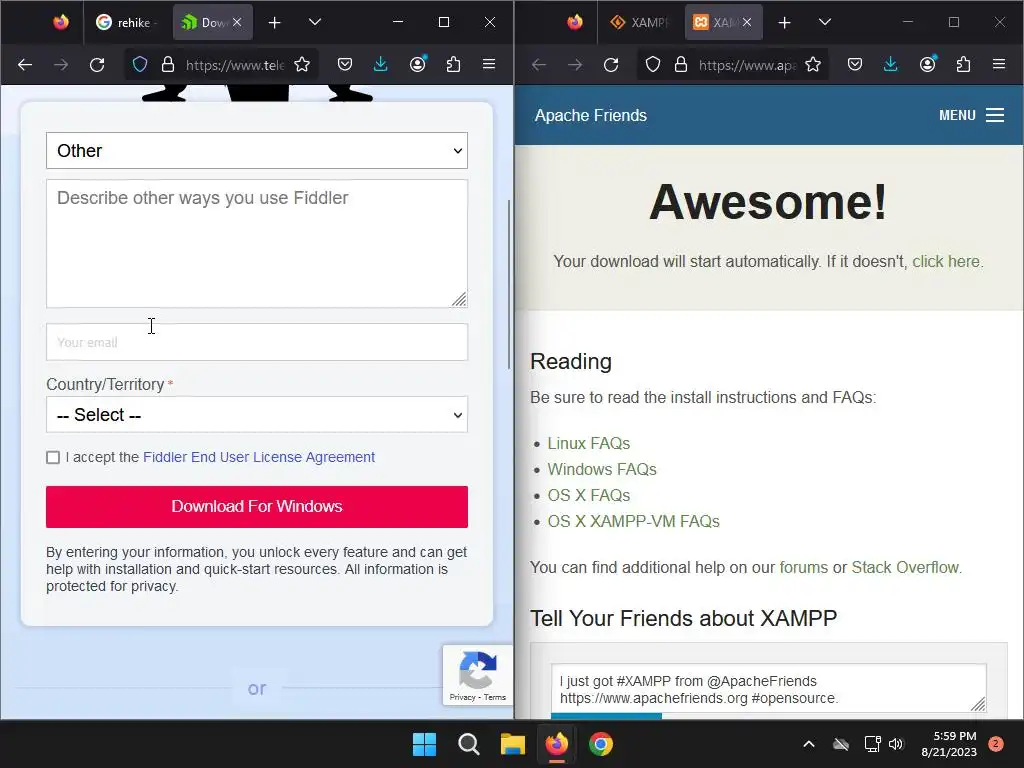The image size is (1024, 768).
Task: Open taskbar Search
Action: [x=468, y=744]
